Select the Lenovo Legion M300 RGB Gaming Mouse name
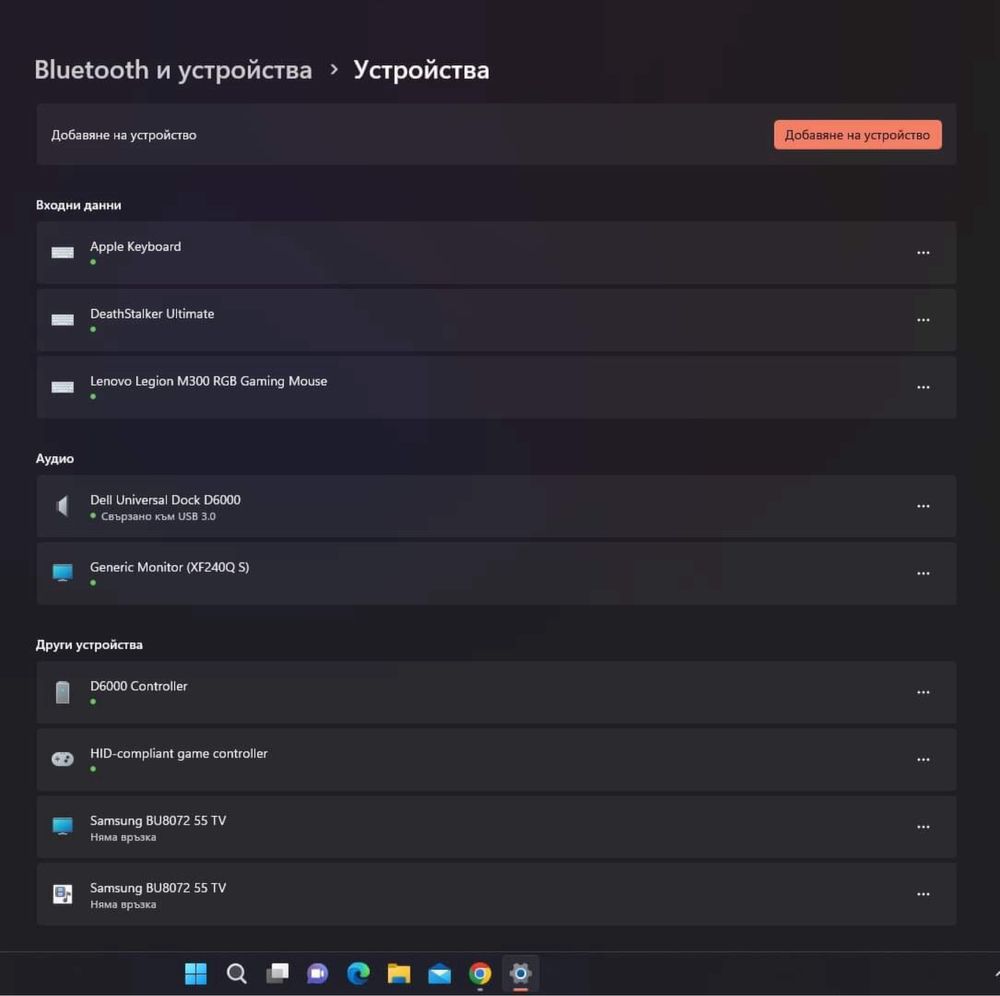 pos(209,381)
